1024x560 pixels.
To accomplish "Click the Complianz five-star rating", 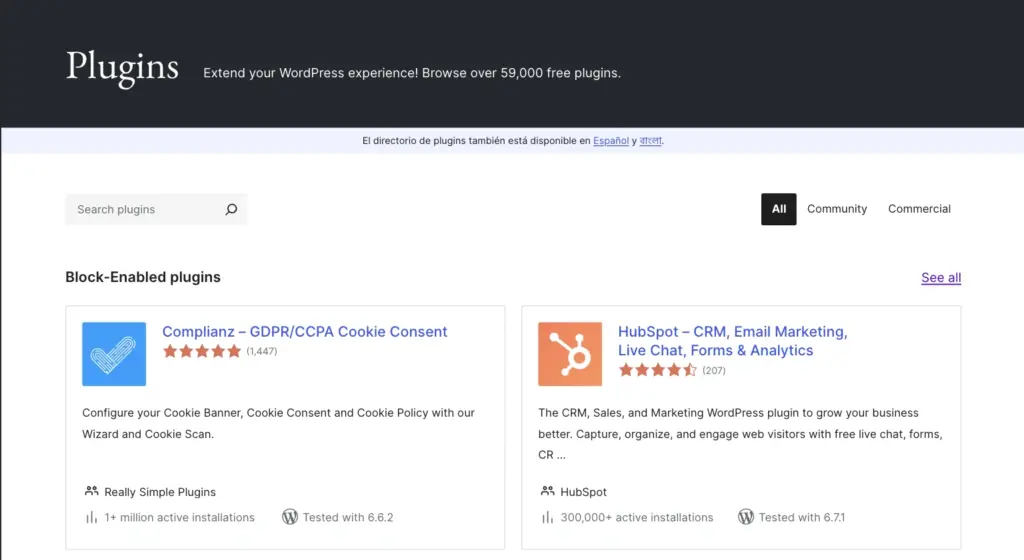I will click(x=202, y=351).
